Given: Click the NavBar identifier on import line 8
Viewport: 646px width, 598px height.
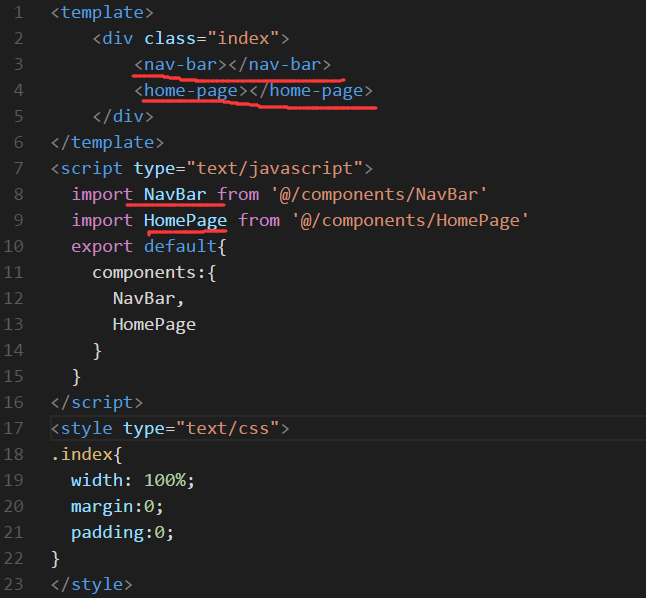Looking at the screenshot, I should pyautogui.click(x=175, y=194).
